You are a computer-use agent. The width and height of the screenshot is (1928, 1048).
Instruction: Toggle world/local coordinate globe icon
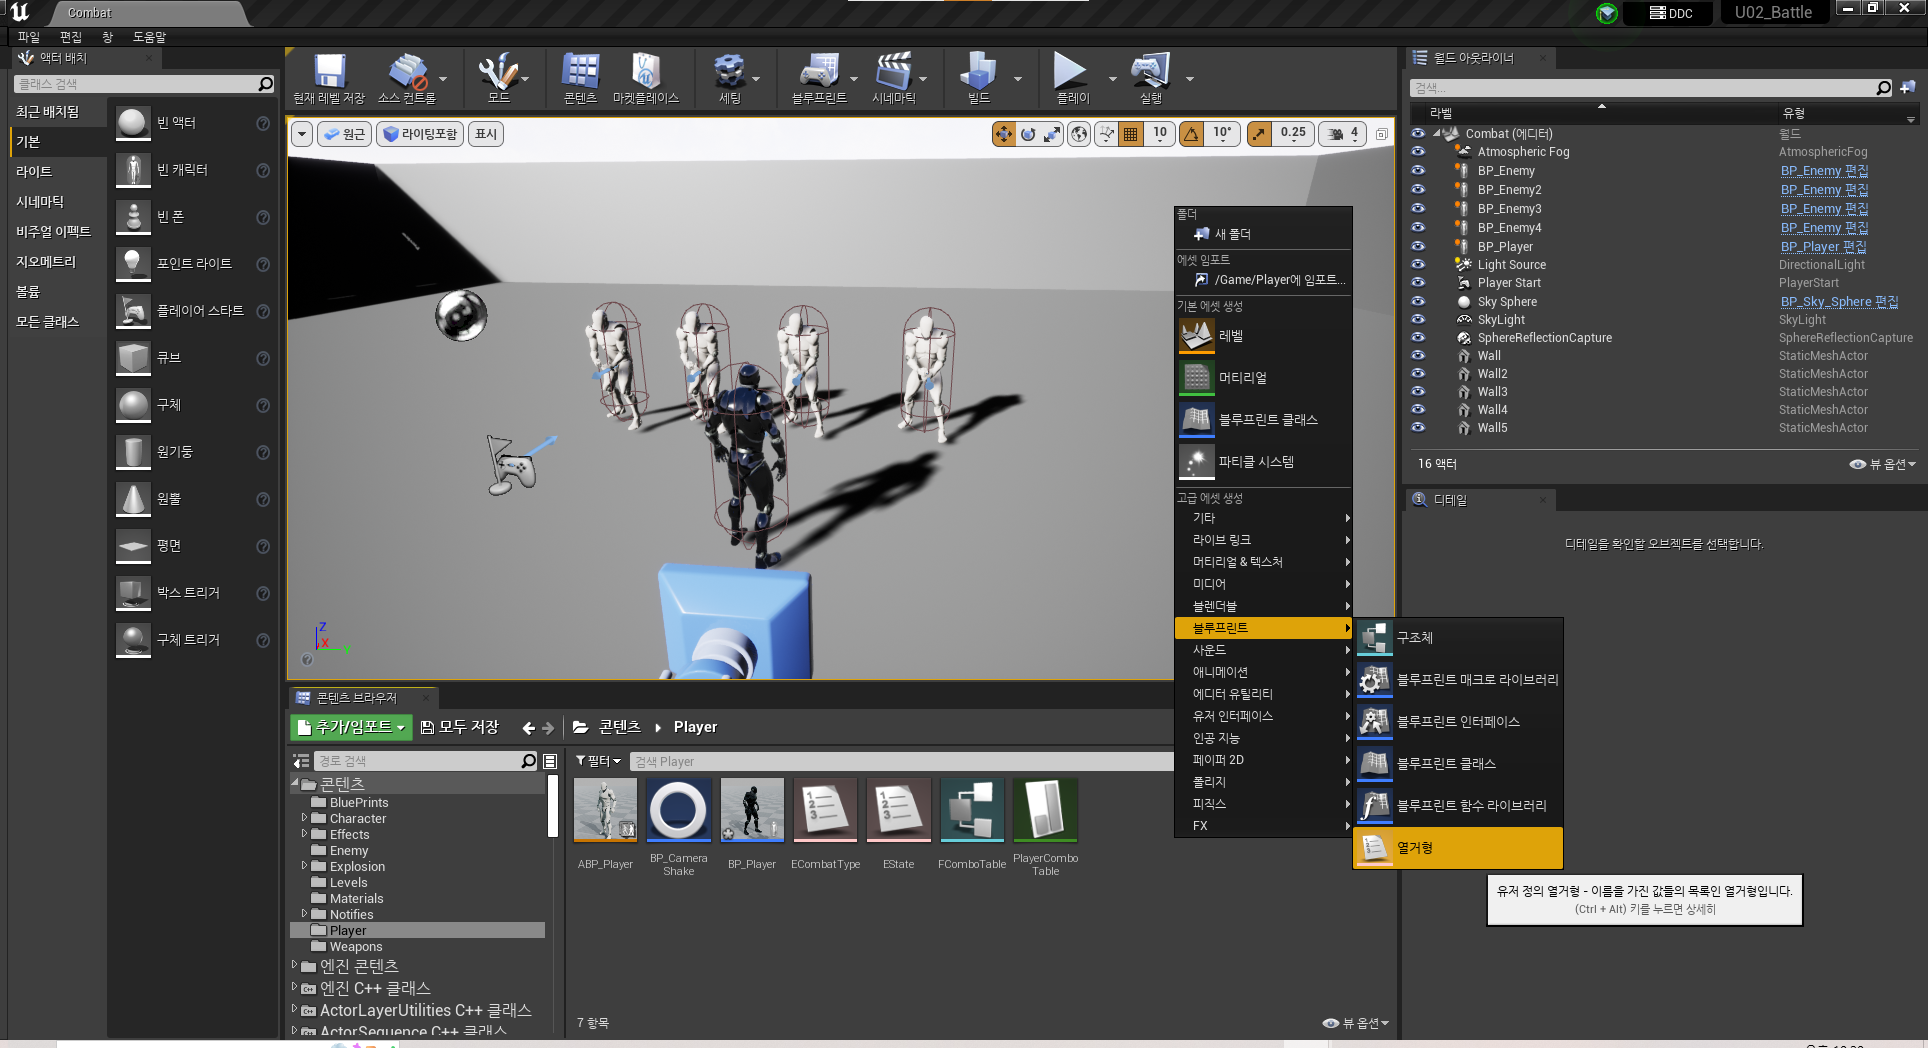coord(1079,134)
